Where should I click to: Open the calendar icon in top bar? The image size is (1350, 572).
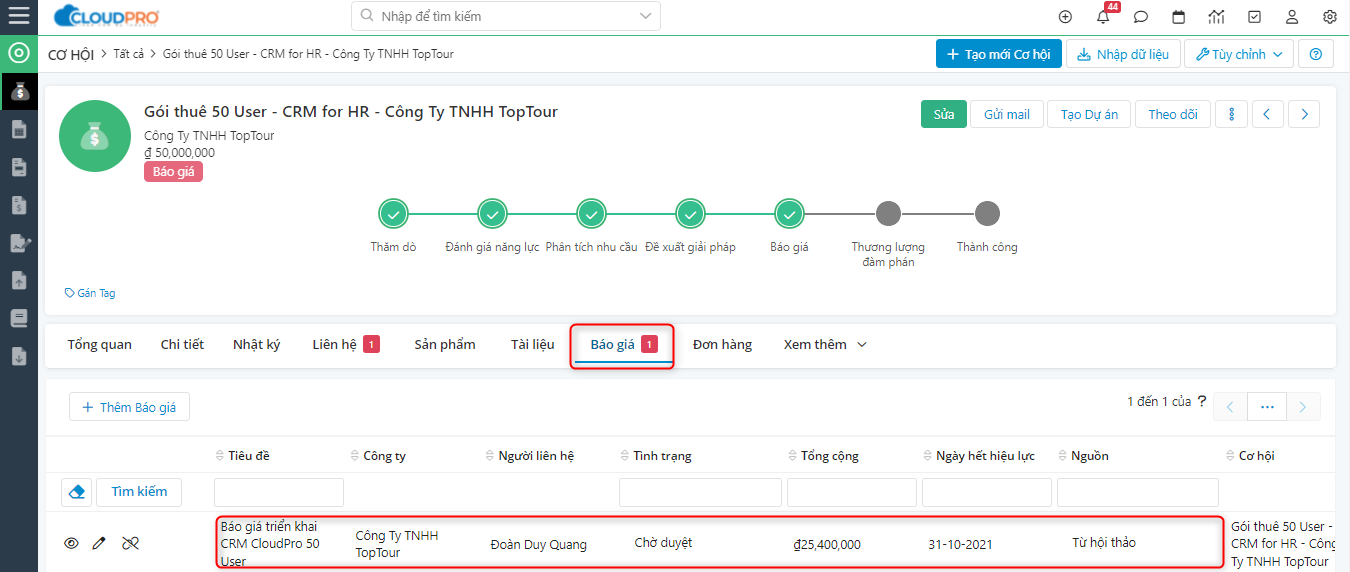[x=1179, y=17]
